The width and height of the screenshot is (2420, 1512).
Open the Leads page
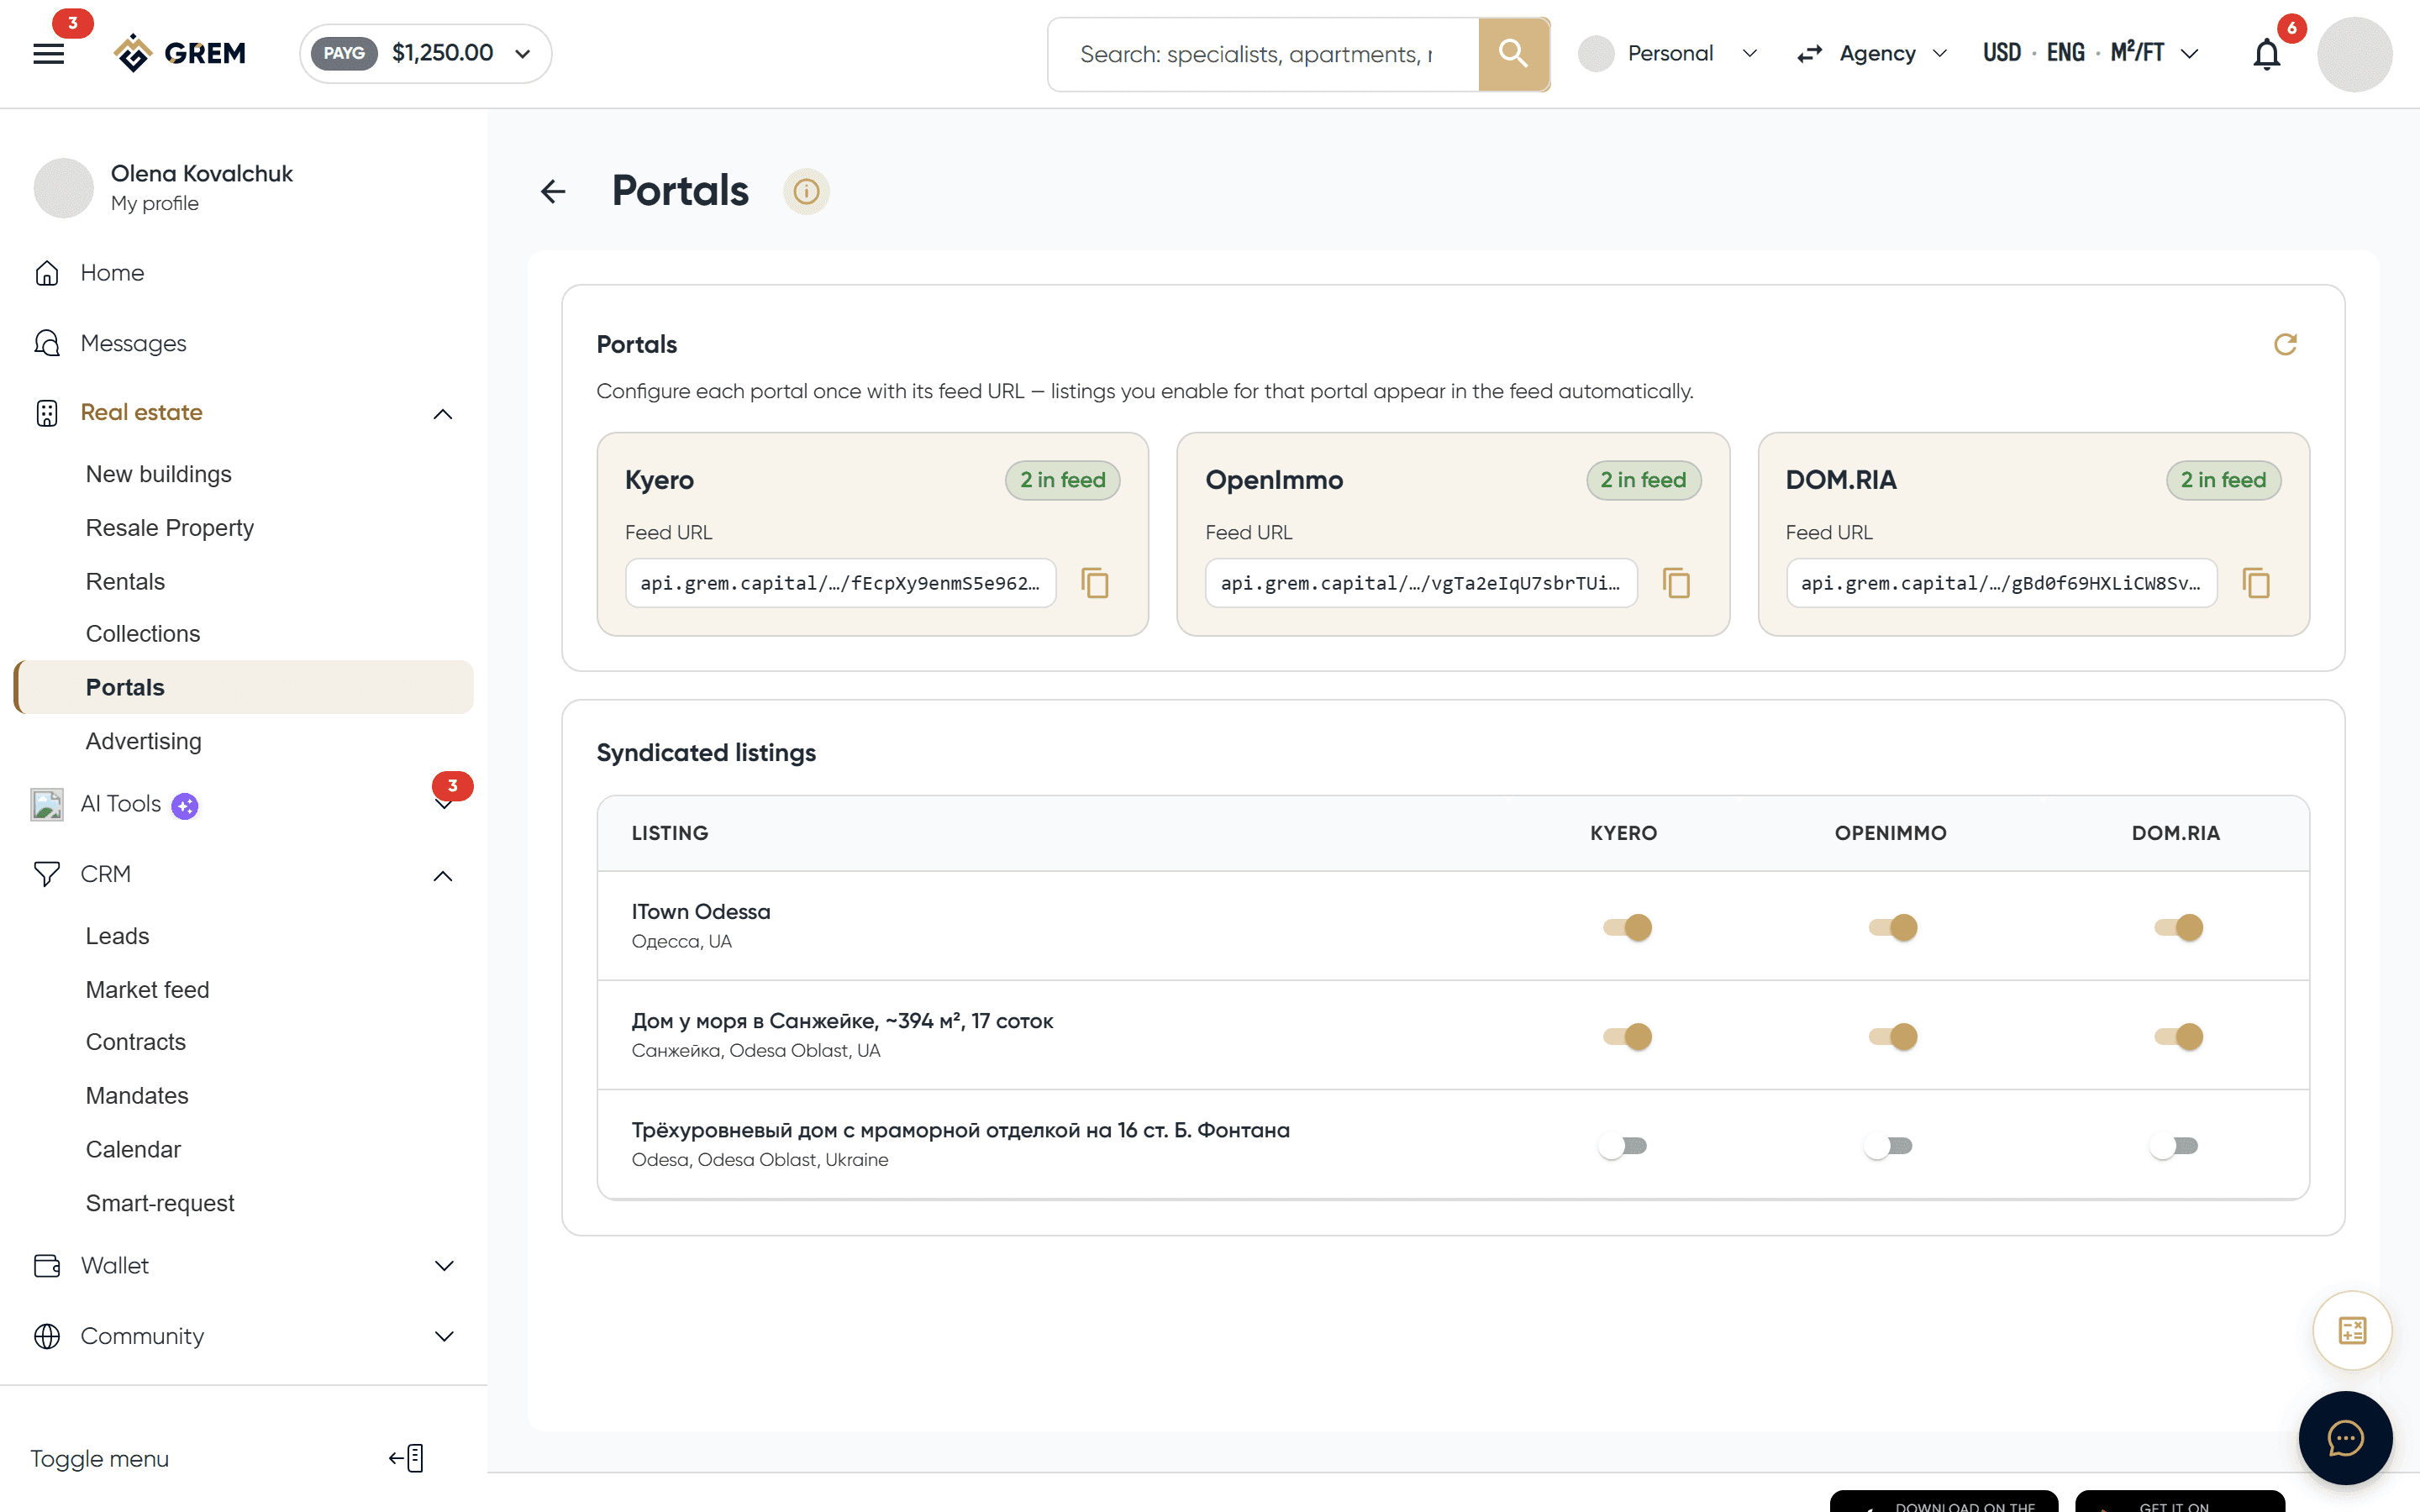[117, 936]
